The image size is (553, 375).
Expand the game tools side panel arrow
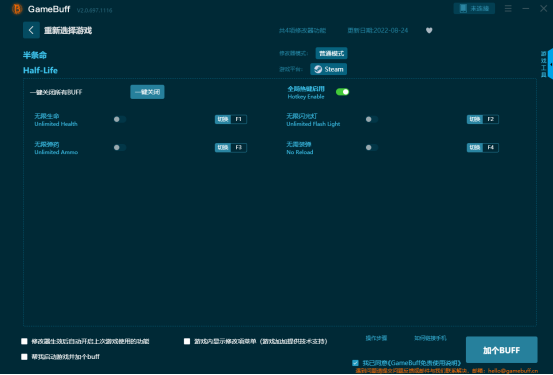coord(550,64)
